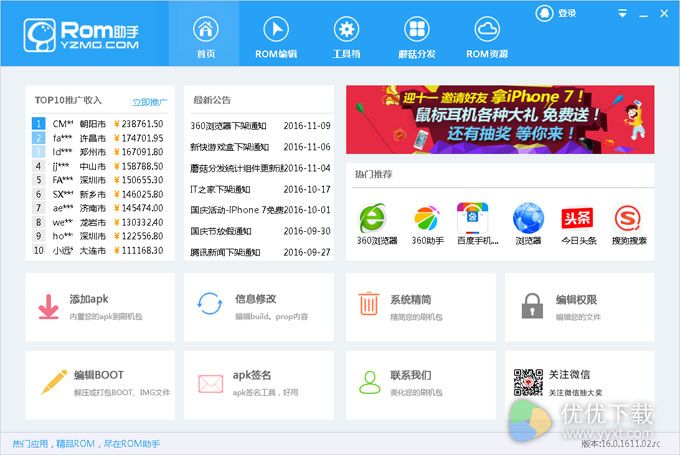Screen dimensions: 680x455
Task: Open the title bar dropdown menu arrow
Action: [x=622, y=14]
